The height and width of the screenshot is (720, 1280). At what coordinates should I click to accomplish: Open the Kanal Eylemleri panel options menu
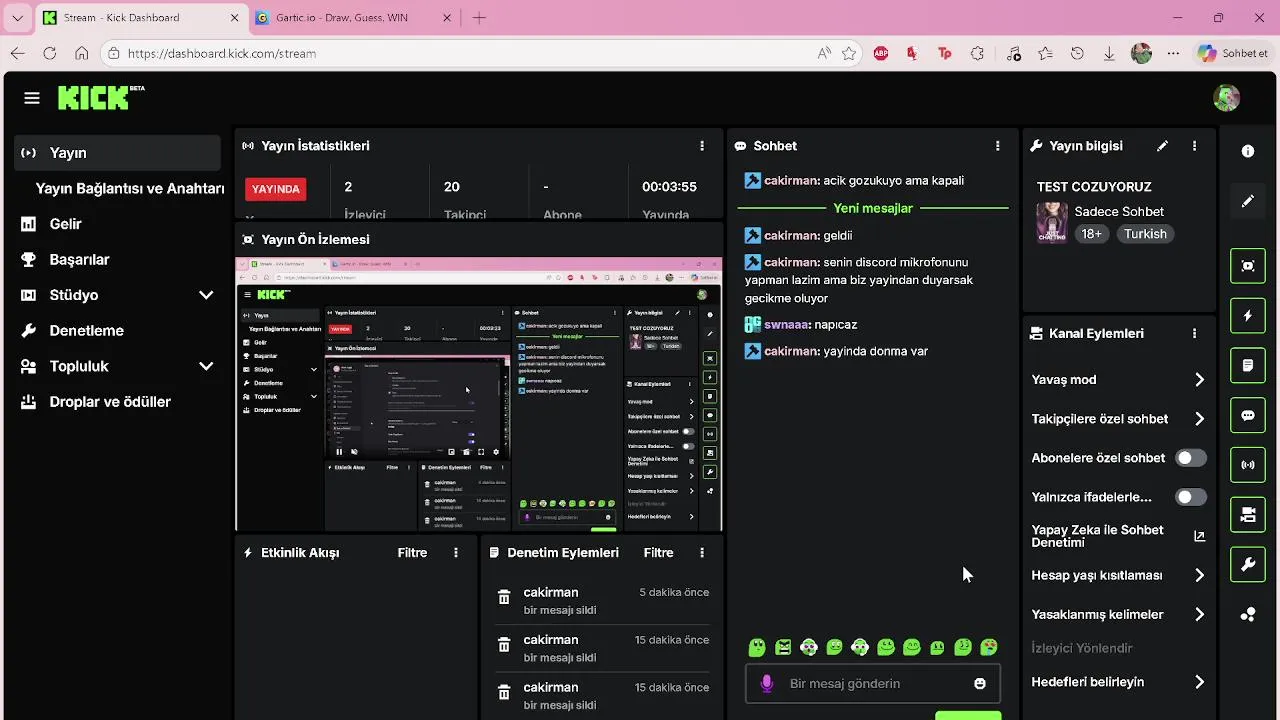1194,334
